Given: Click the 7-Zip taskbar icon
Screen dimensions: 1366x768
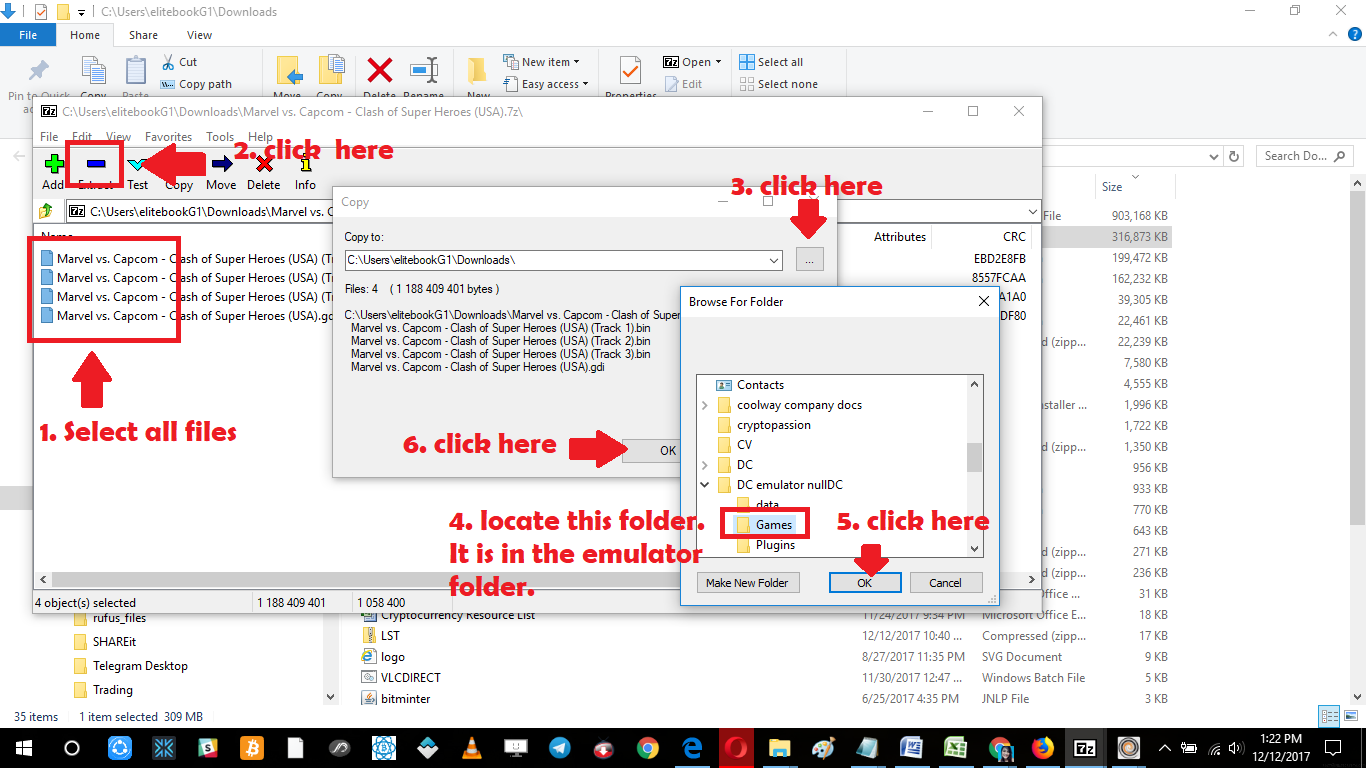Looking at the screenshot, I should (x=1085, y=748).
